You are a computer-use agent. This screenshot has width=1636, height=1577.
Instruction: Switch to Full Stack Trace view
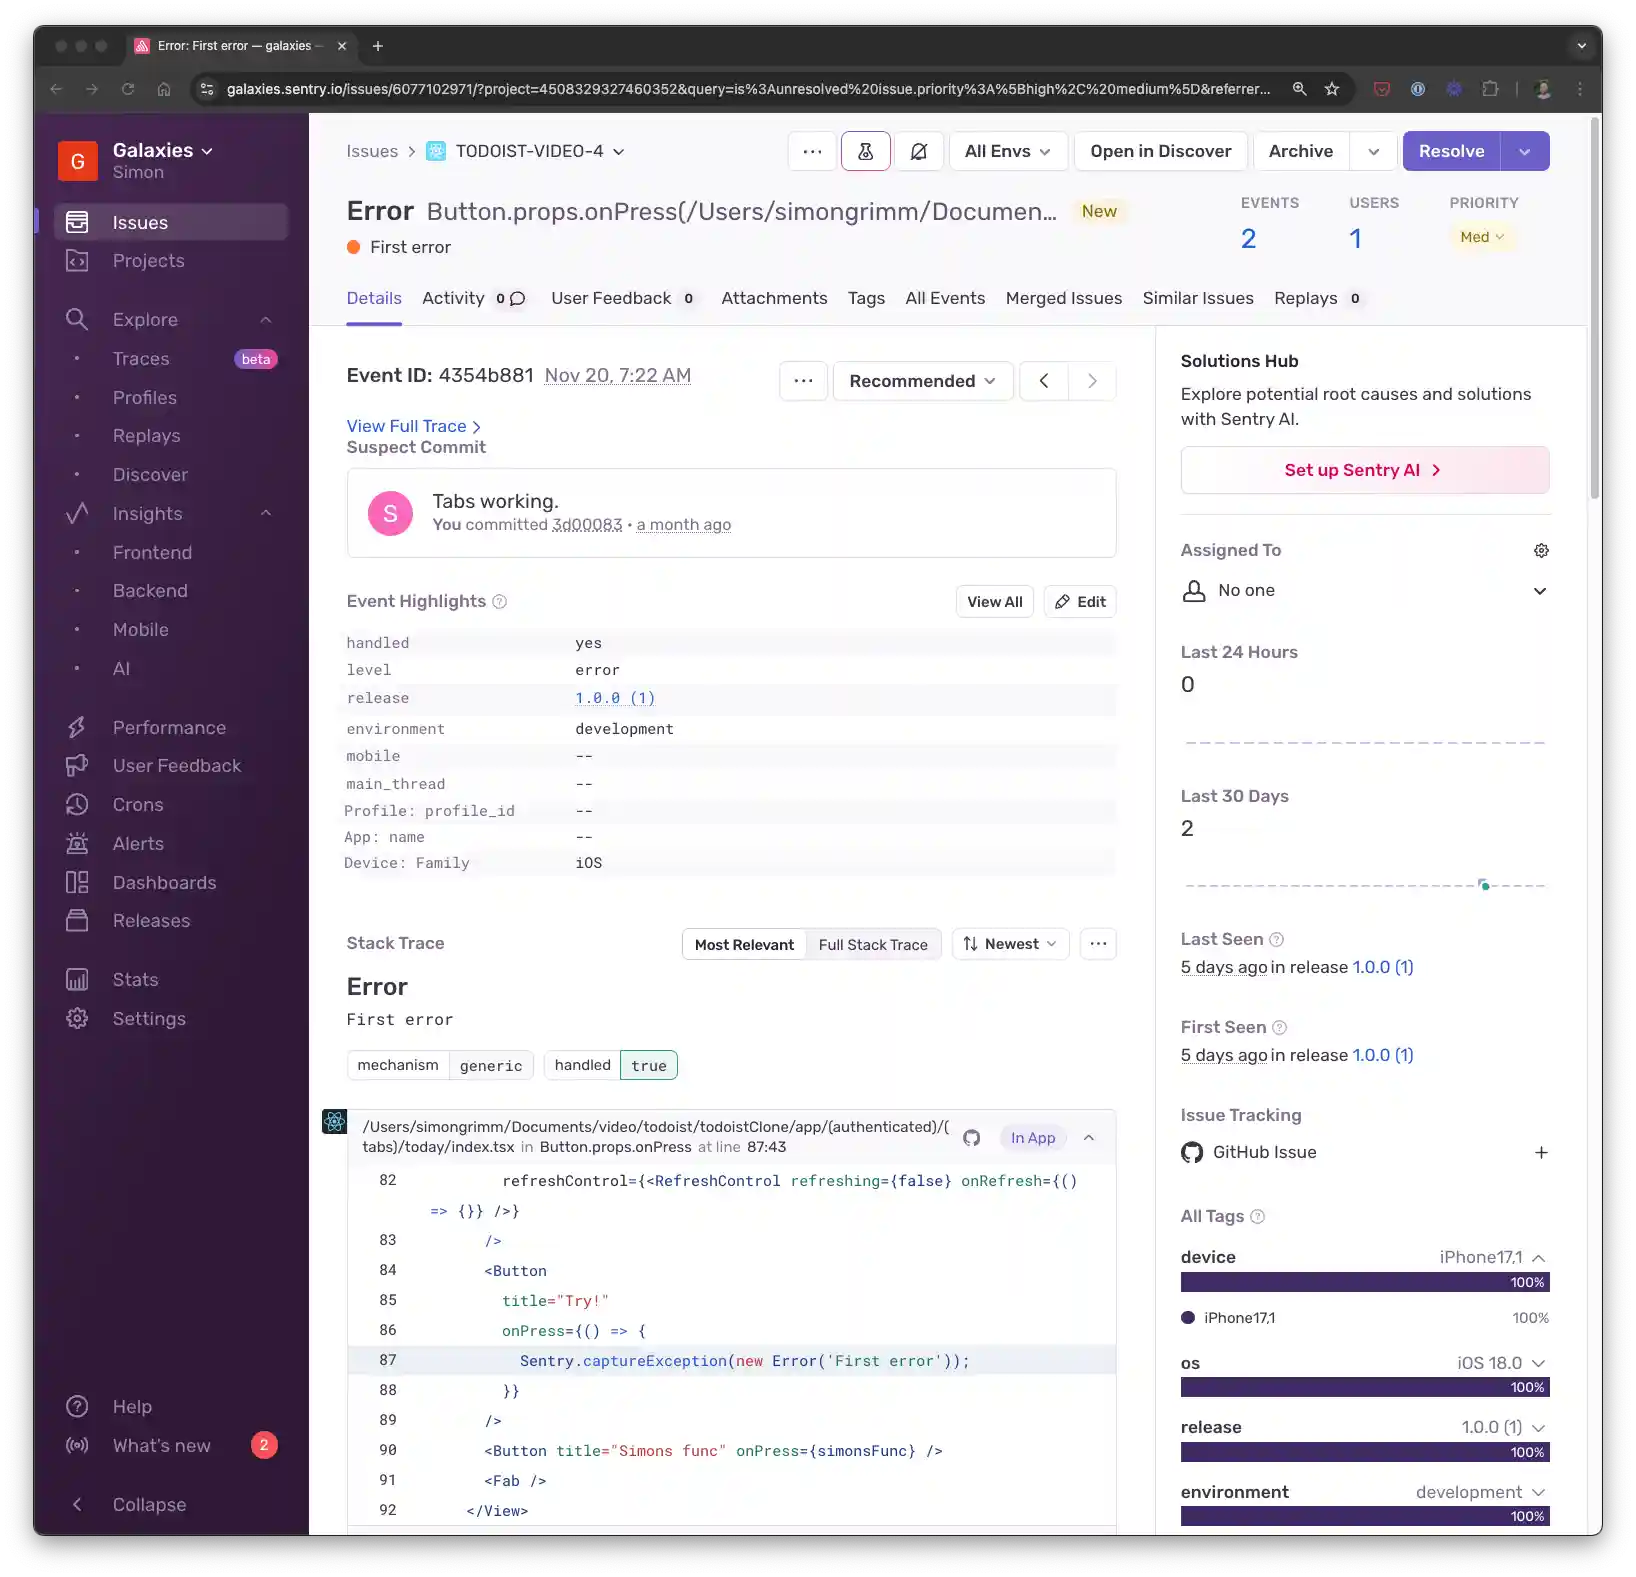pyautogui.click(x=873, y=945)
